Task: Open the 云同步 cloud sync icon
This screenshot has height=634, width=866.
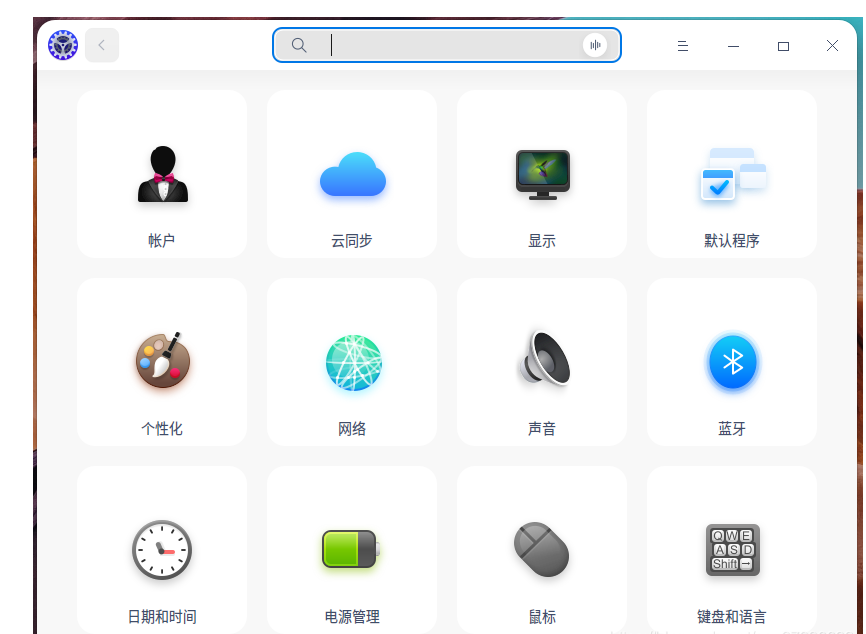Action: pyautogui.click(x=352, y=175)
